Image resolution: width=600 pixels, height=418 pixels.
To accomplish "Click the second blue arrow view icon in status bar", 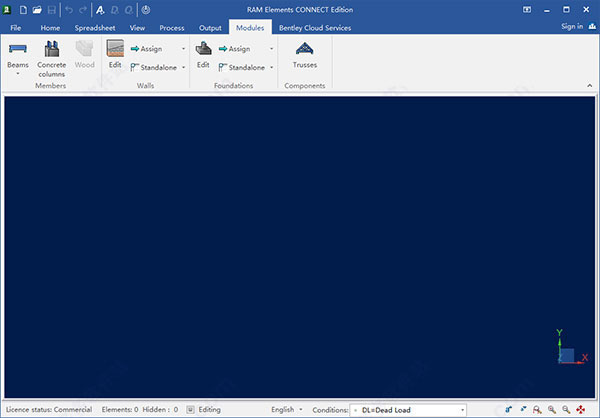I will (x=523, y=410).
